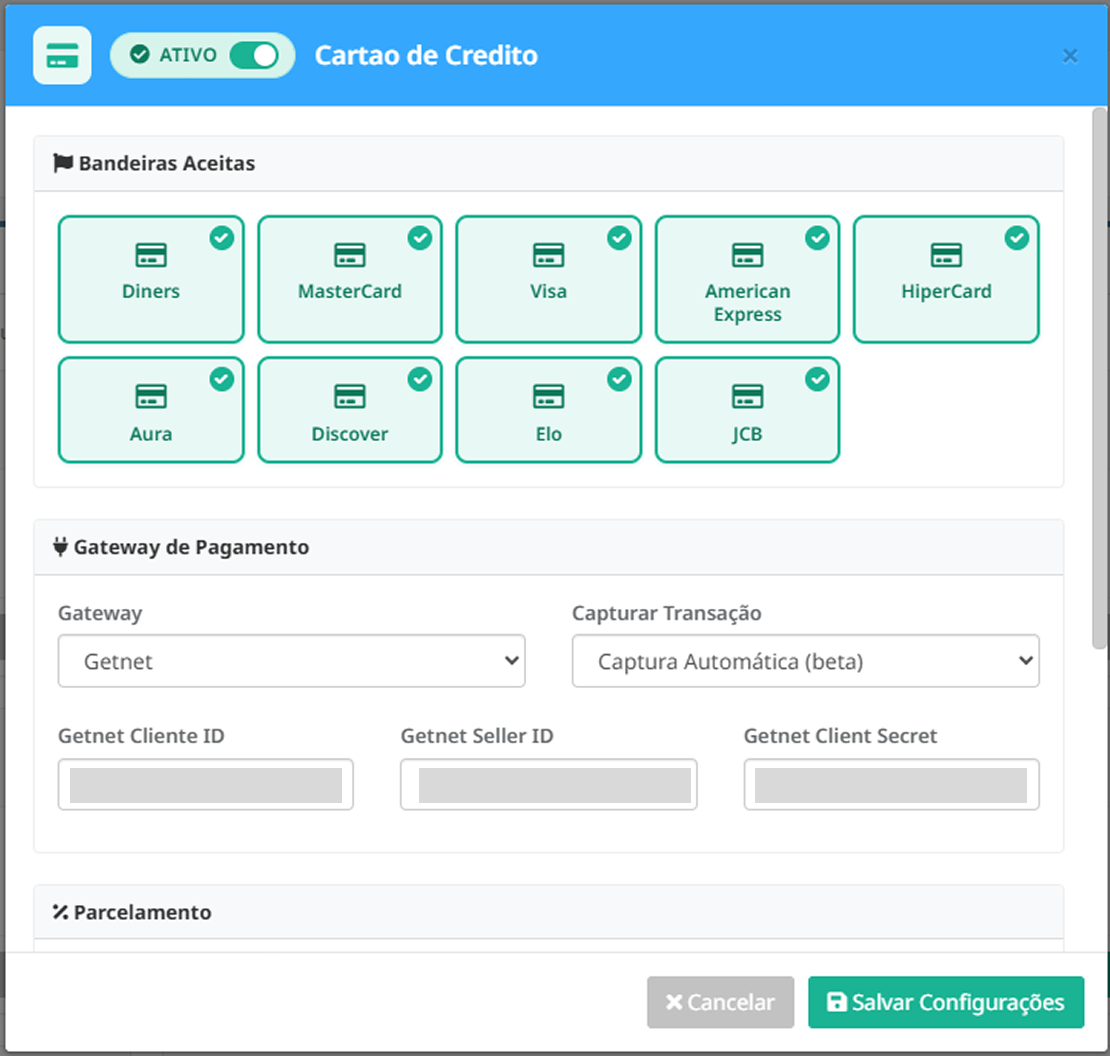Viewport: 1110px width, 1056px height.
Task: Click the Aura card icon
Action: [x=151, y=396]
